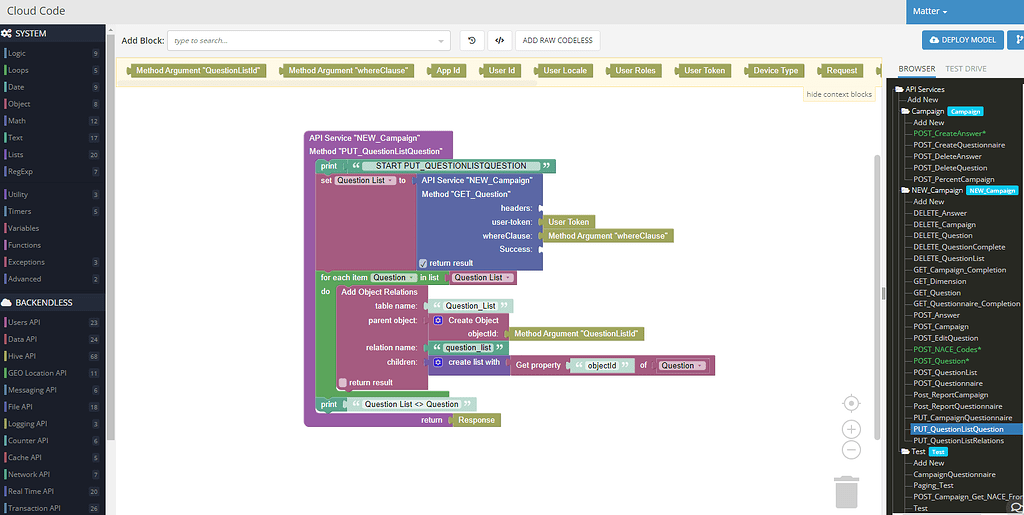Open the code view icon button
The width and height of the screenshot is (1024, 515).
[x=499, y=40]
